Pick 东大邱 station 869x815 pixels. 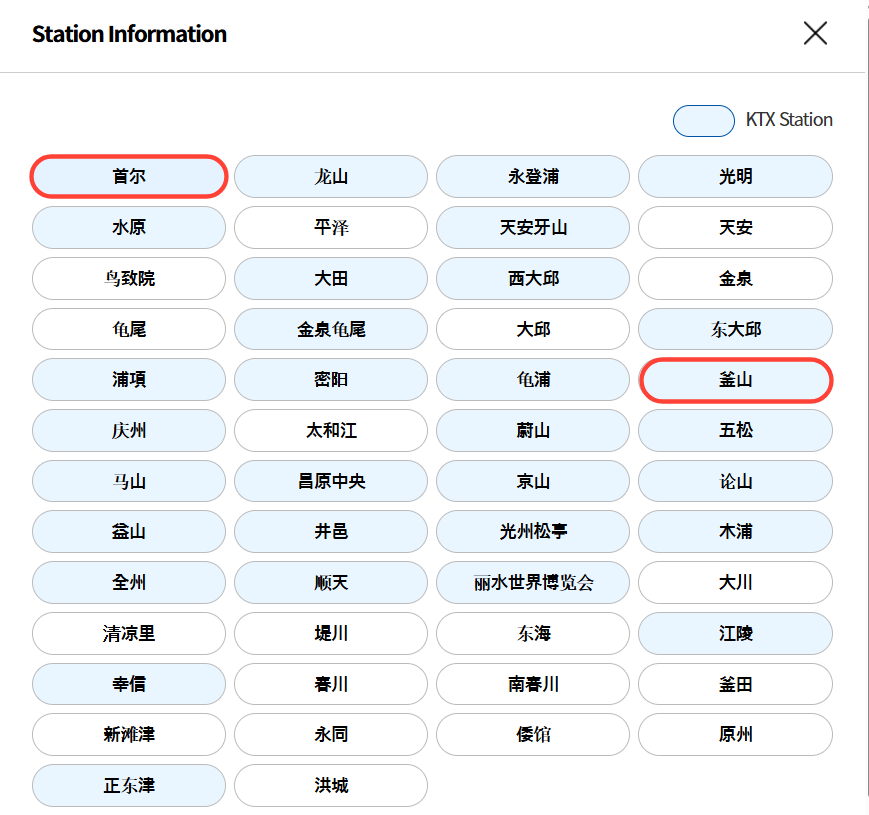(x=735, y=329)
